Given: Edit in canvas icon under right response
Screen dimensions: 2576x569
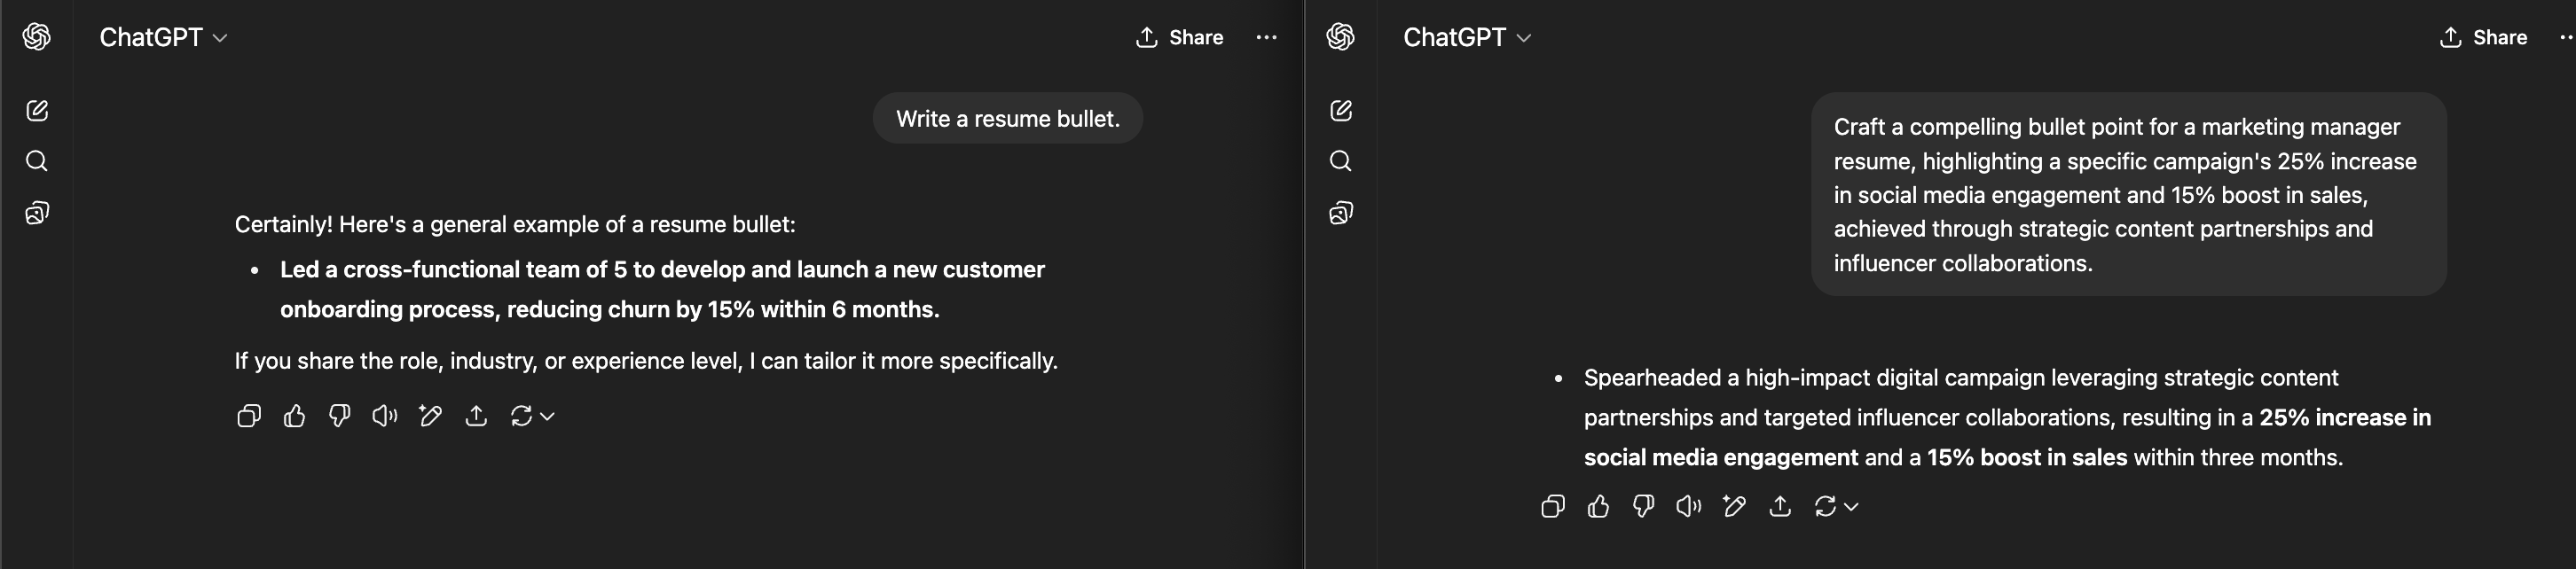Looking at the screenshot, I should [x=1734, y=506].
